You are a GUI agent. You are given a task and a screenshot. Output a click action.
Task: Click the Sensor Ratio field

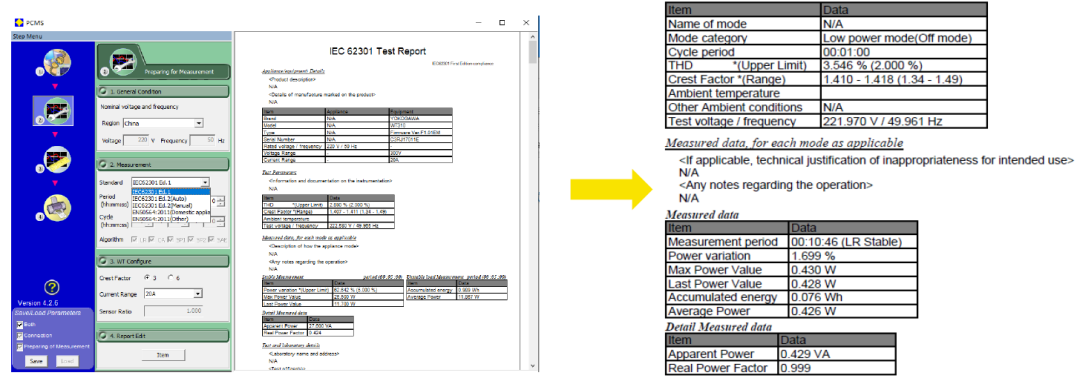(173, 311)
